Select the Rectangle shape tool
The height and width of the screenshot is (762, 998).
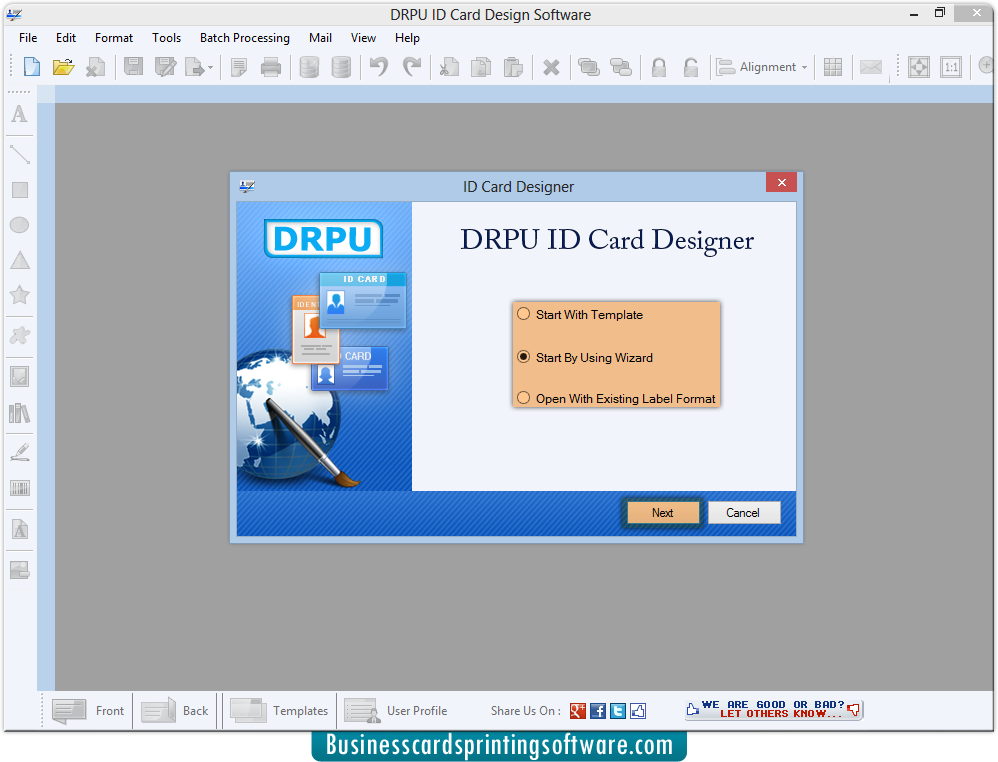click(x=20, y=190)
